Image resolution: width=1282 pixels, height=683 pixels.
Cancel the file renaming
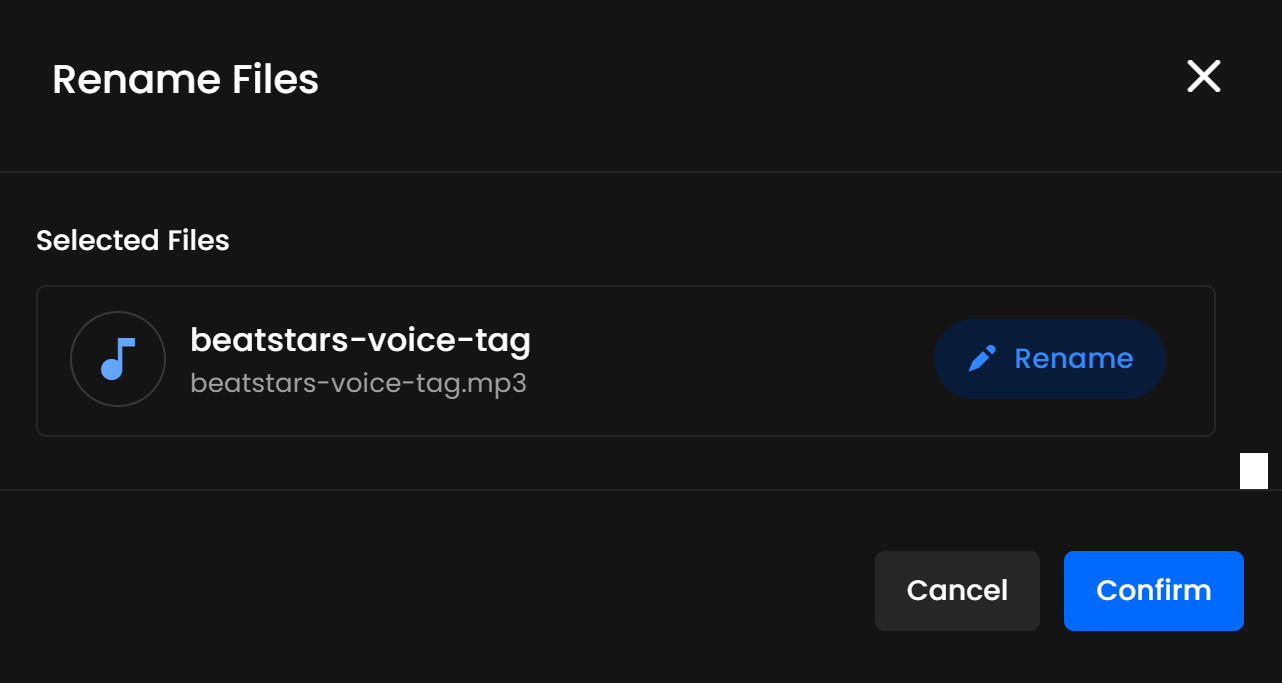pos(957,591)
